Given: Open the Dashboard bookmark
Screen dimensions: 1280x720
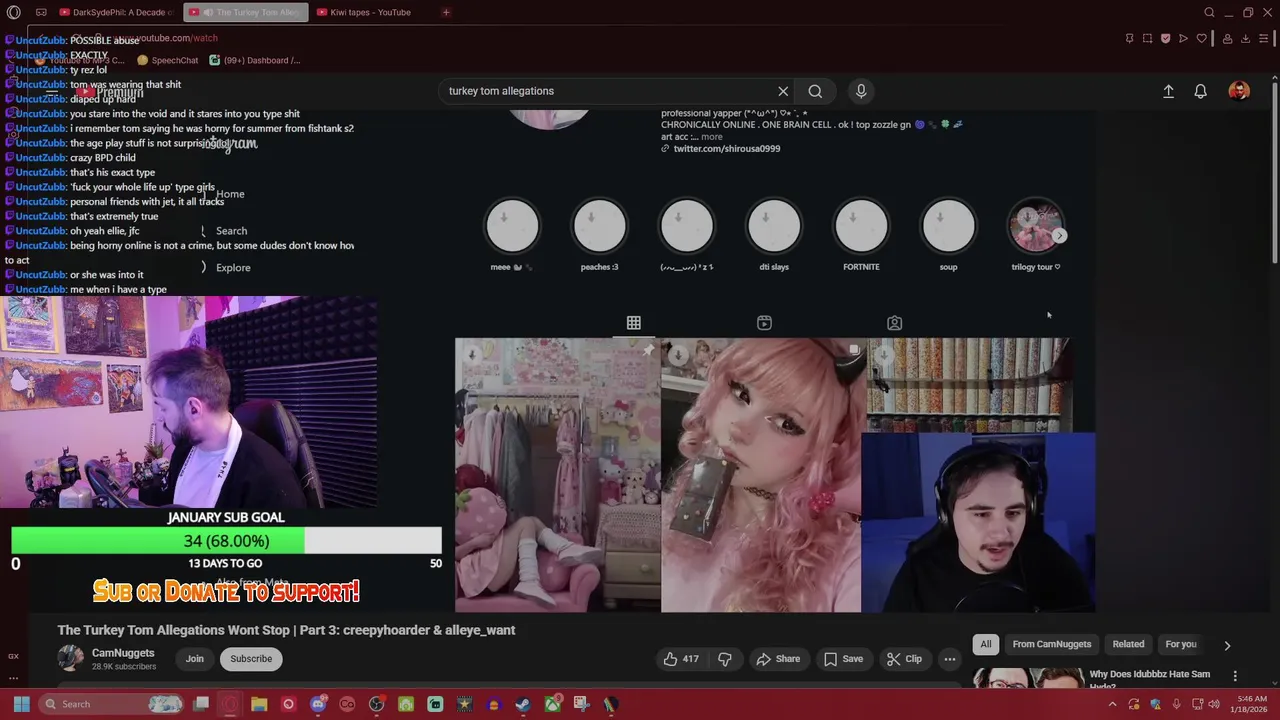Looking at the screenshot, I should coord(254,60).
